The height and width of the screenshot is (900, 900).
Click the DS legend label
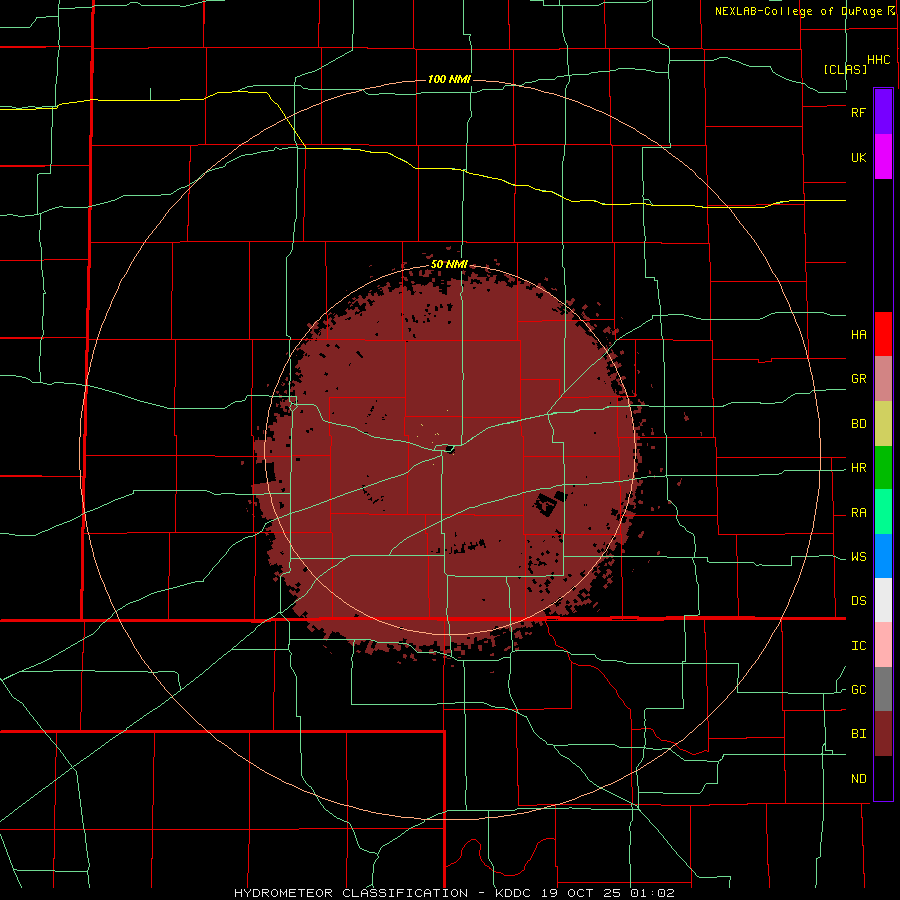coord(858,601)
